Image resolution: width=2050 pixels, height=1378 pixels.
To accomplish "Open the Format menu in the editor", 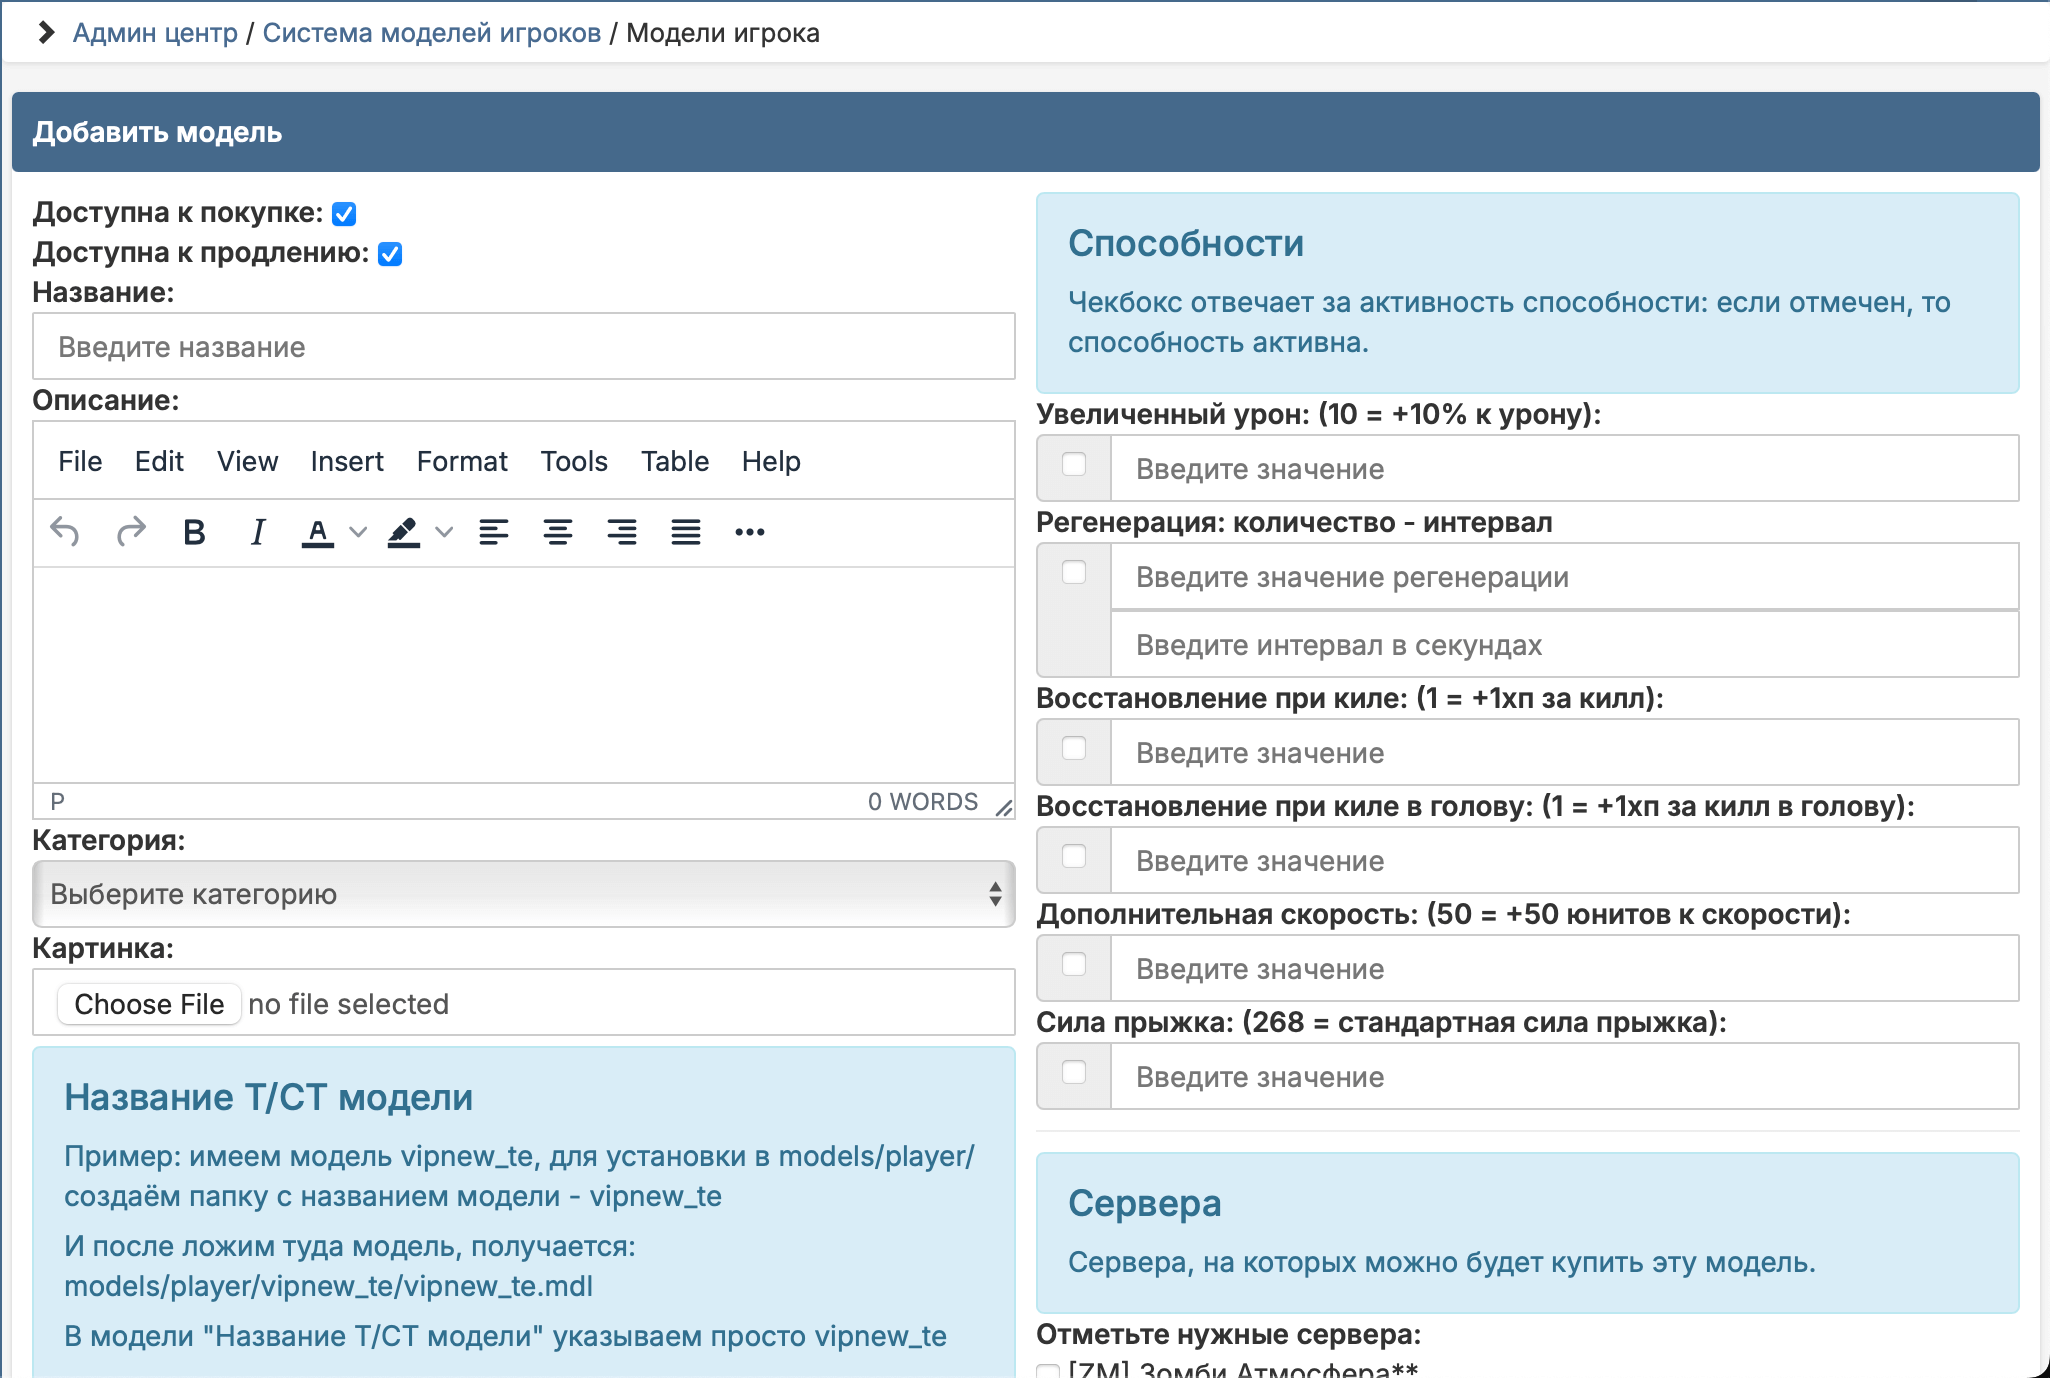I will pyautogui.click(x=461, y=461).
